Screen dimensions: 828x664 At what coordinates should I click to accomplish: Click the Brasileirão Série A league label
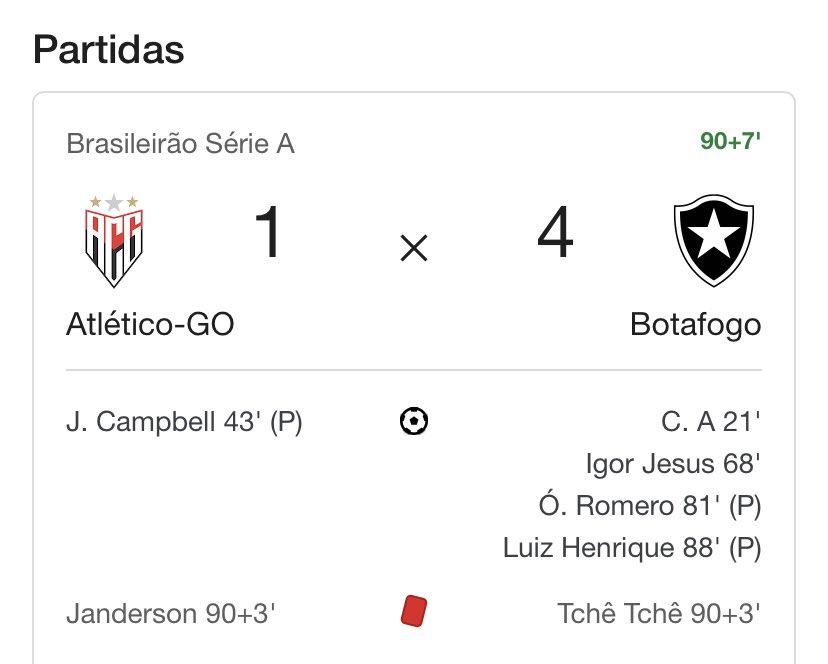tap(180, 144)
